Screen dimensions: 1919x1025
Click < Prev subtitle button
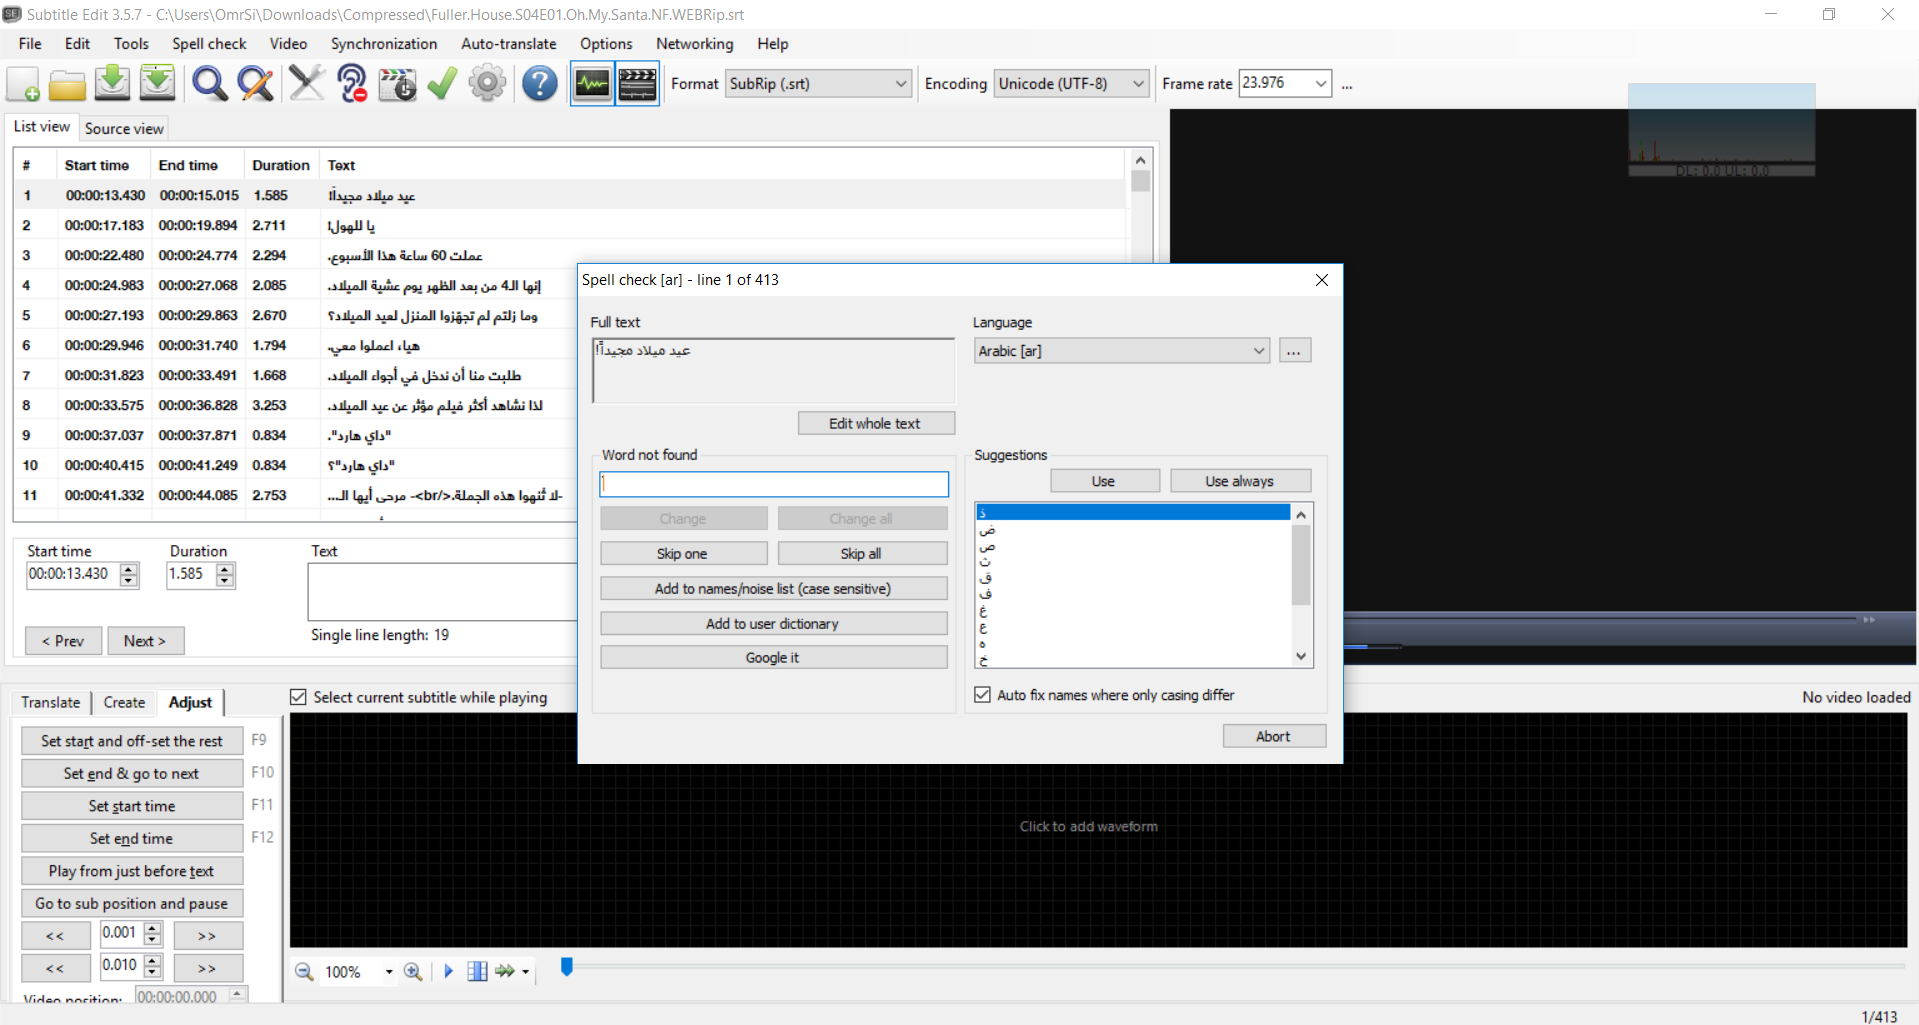[x=63, y=641]
